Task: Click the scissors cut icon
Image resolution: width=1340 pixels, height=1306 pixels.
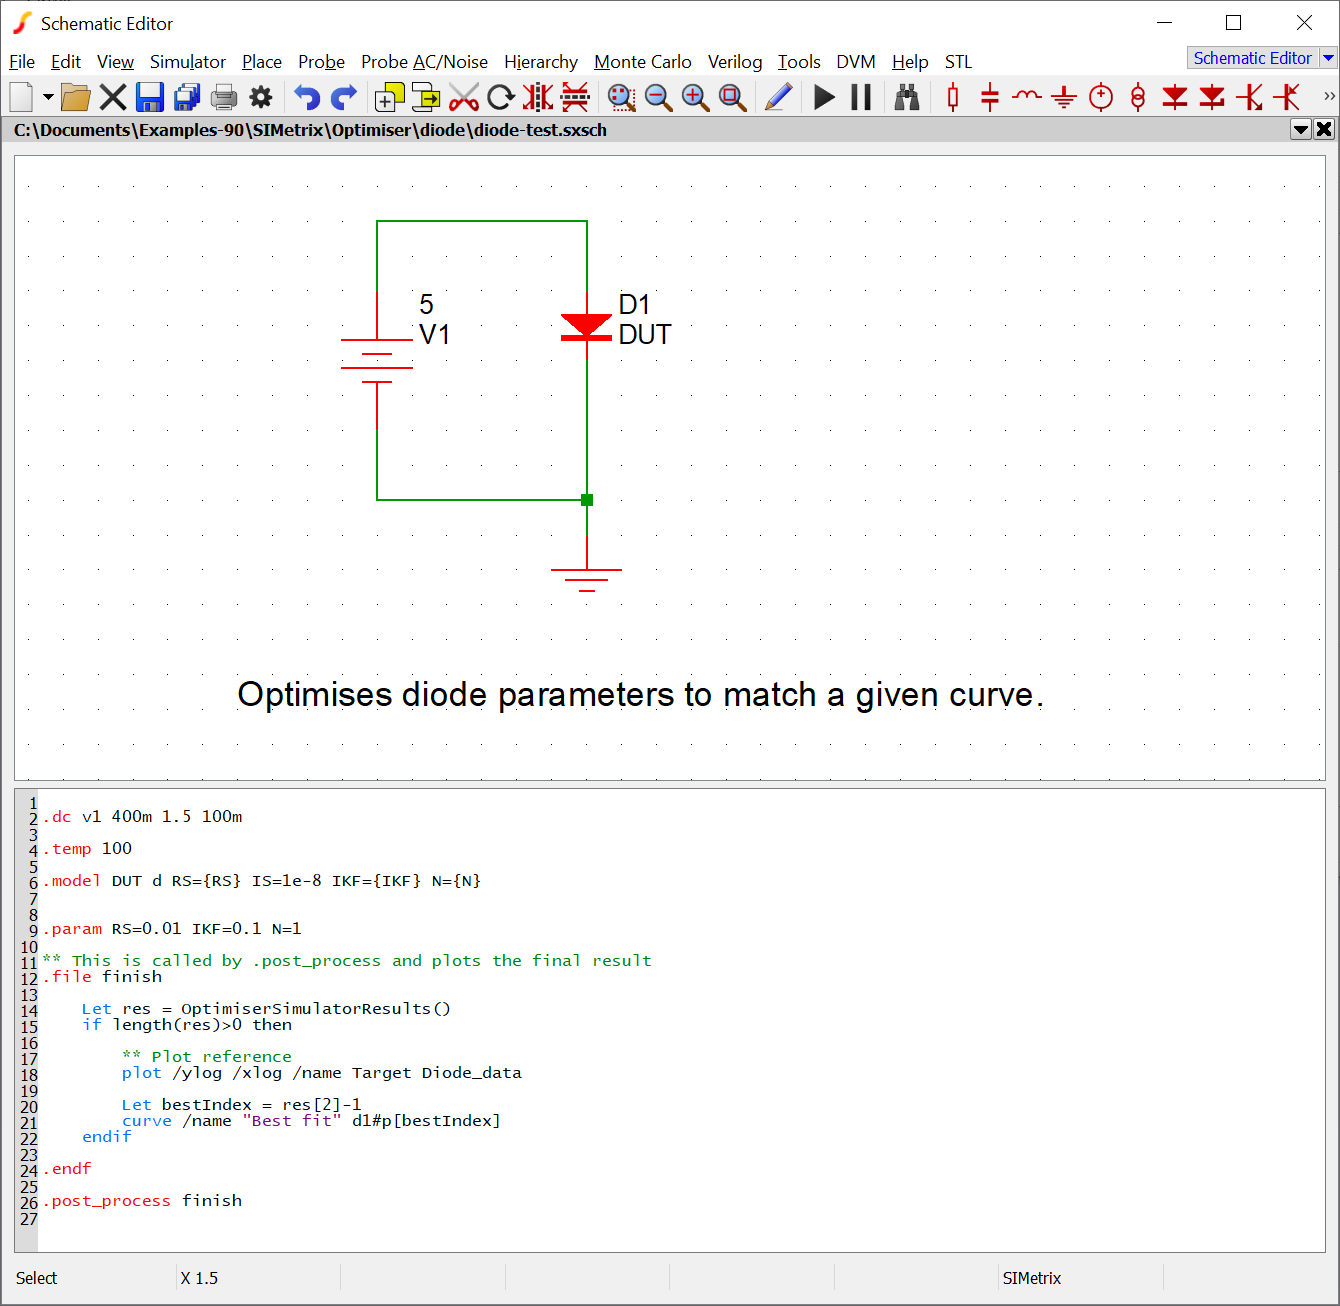Action: point(464,97)
